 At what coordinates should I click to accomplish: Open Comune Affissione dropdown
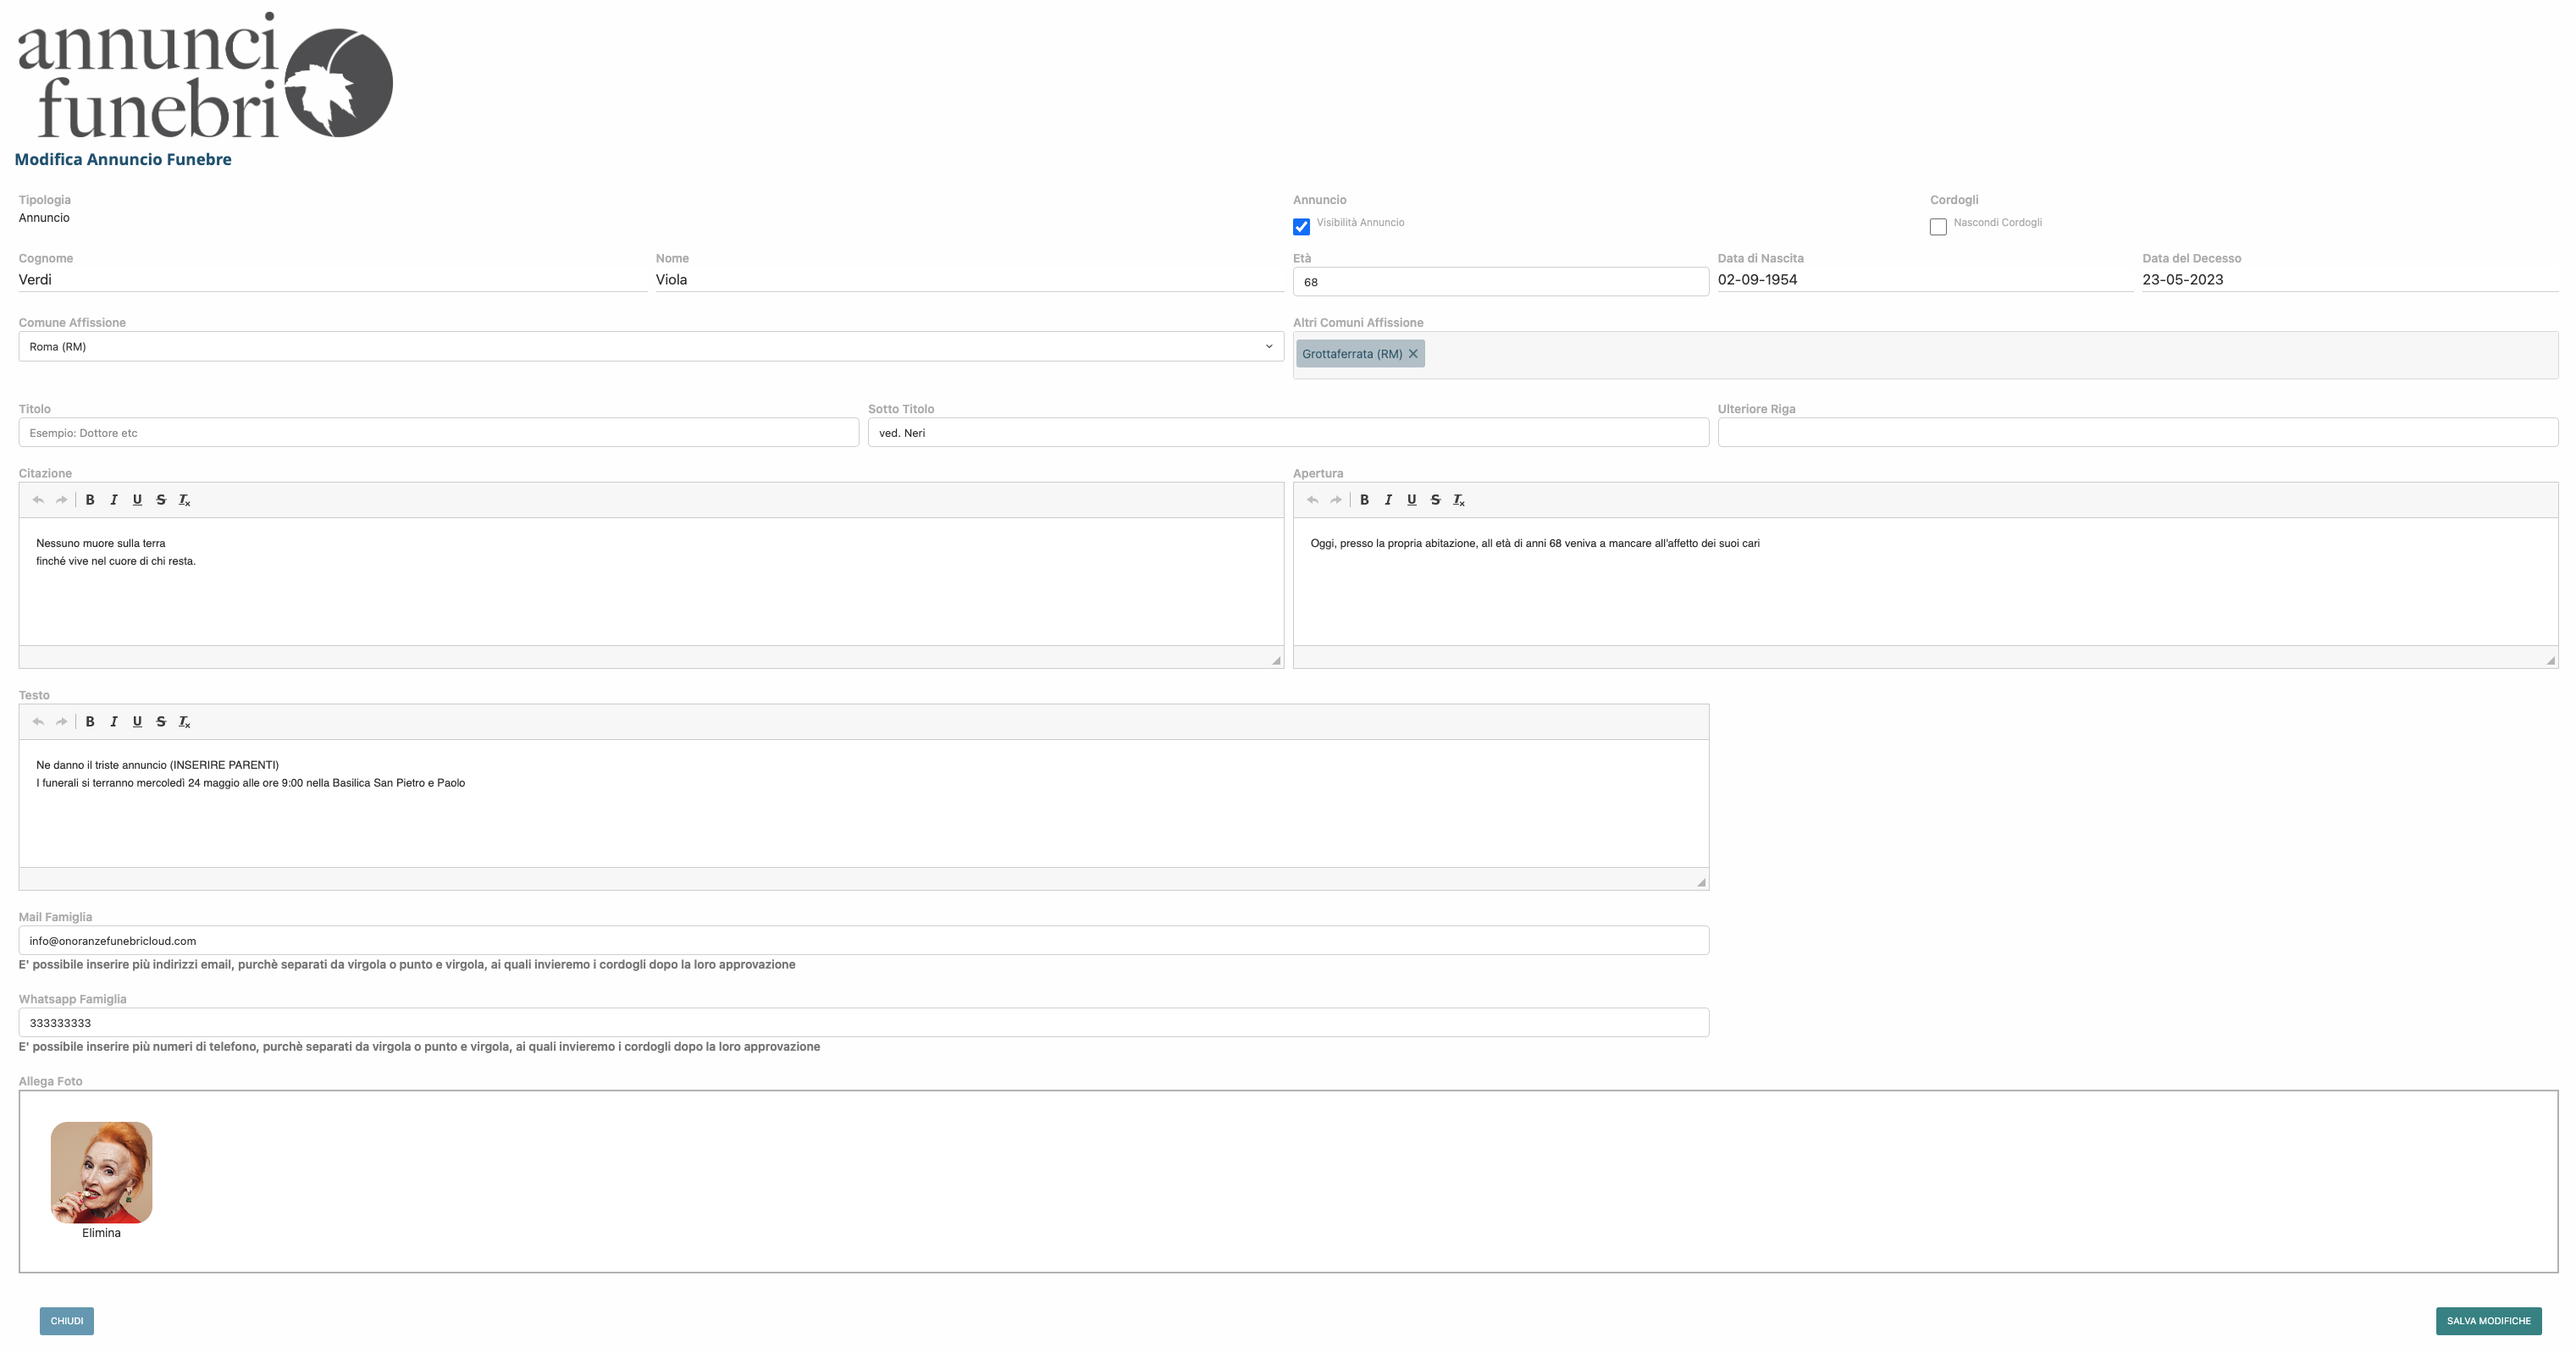click(x=650, y=347)
